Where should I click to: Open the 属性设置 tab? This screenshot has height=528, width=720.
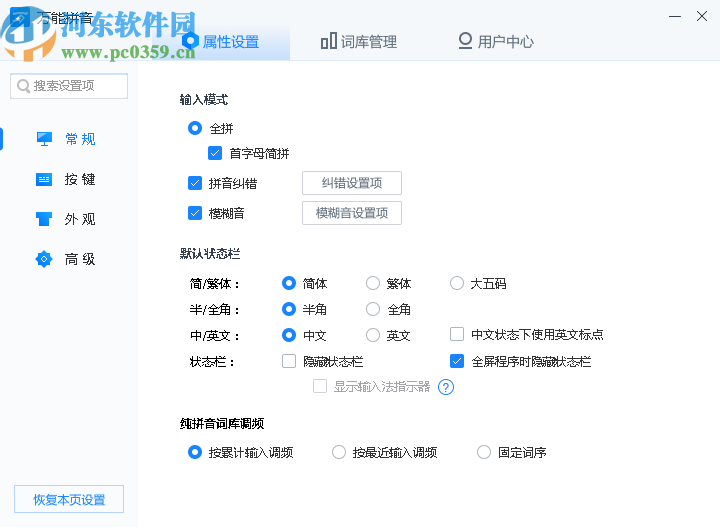pyautogui.click(x=221, y=42)
